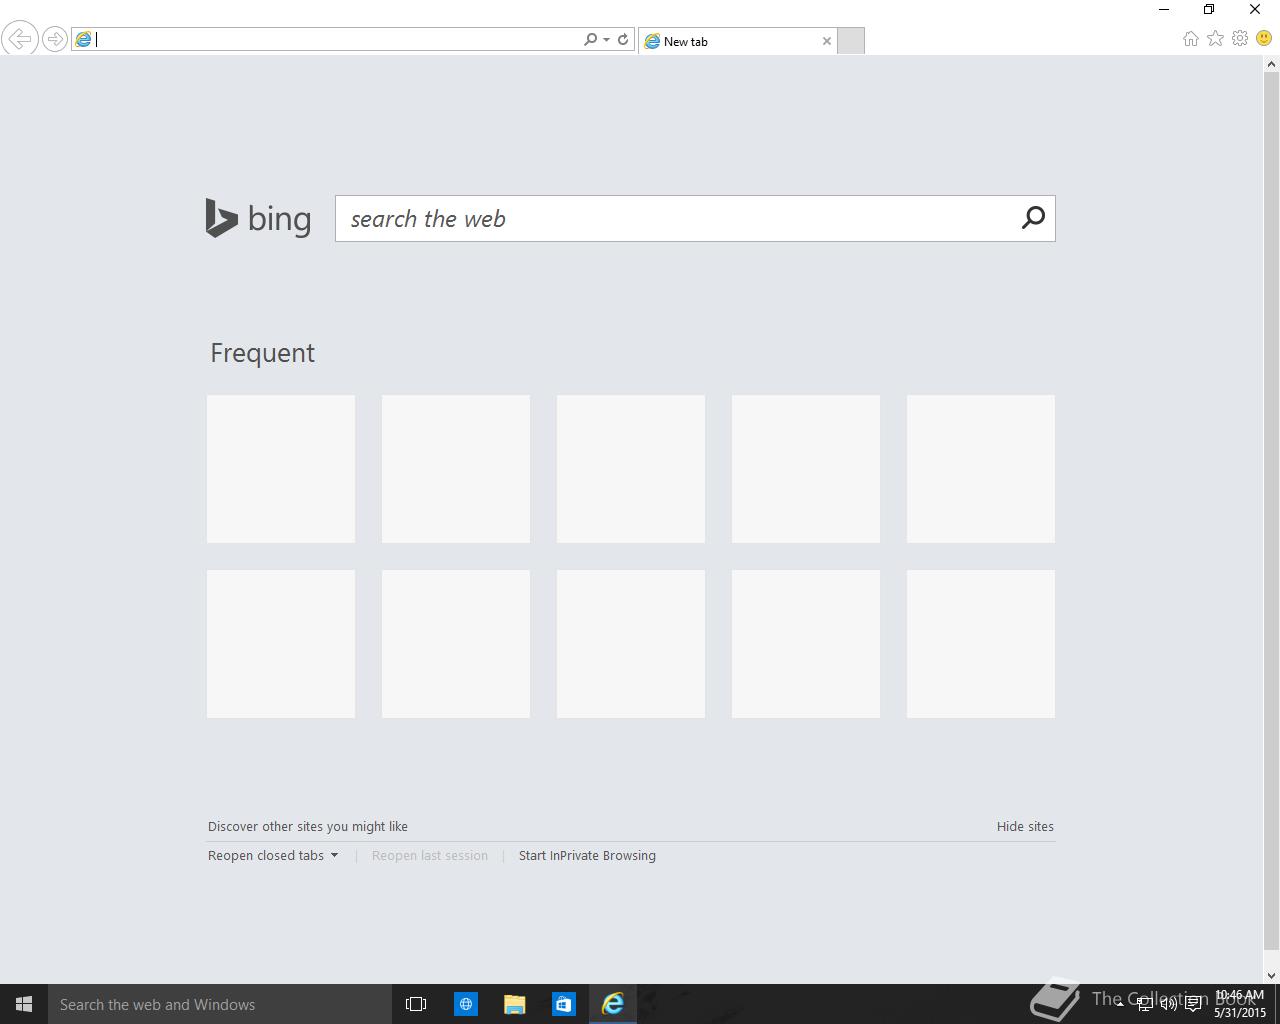This screenshot has width=1280, height=1024.
Task: Close the New tab tab
Action: (826, 41)
